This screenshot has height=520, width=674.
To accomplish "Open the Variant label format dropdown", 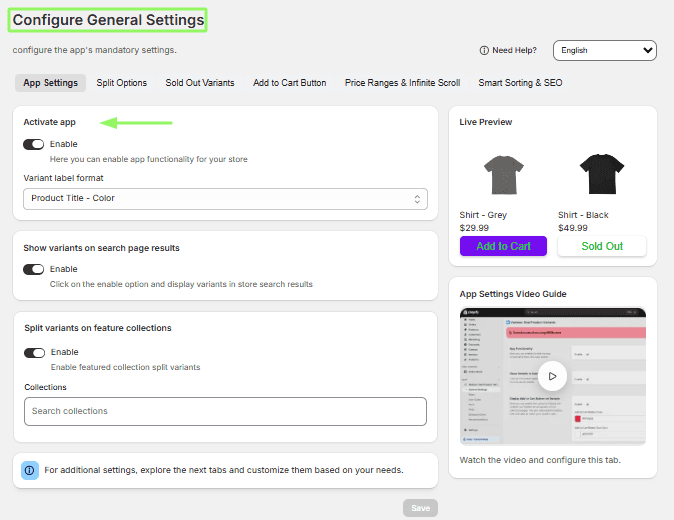I will tap(225, 199).
